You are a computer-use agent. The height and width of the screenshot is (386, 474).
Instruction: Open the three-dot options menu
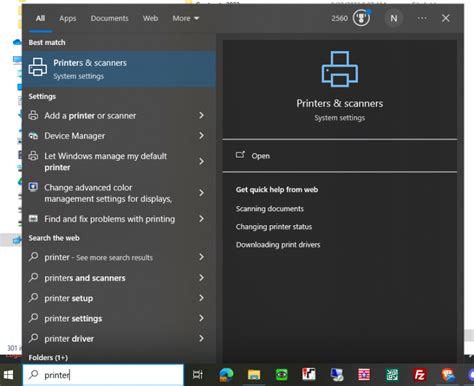(x=422, y=18)
